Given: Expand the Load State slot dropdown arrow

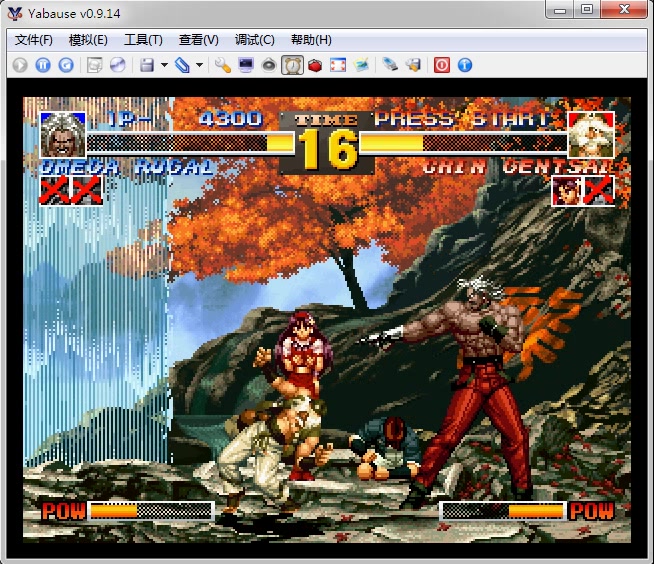Looking at the screenshot, I should 199,65.
